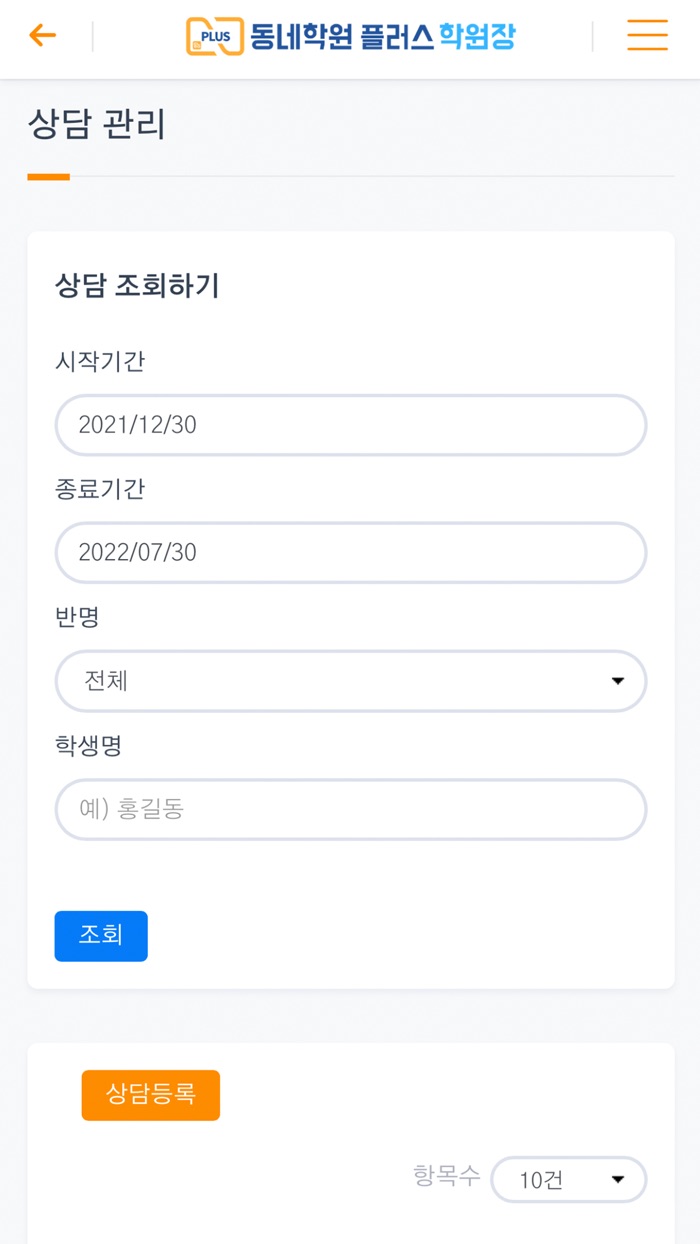Screen dimensions: 700x1244
Task: Open the 반명 dropdown showing 전체
Action: click(350, 681)
